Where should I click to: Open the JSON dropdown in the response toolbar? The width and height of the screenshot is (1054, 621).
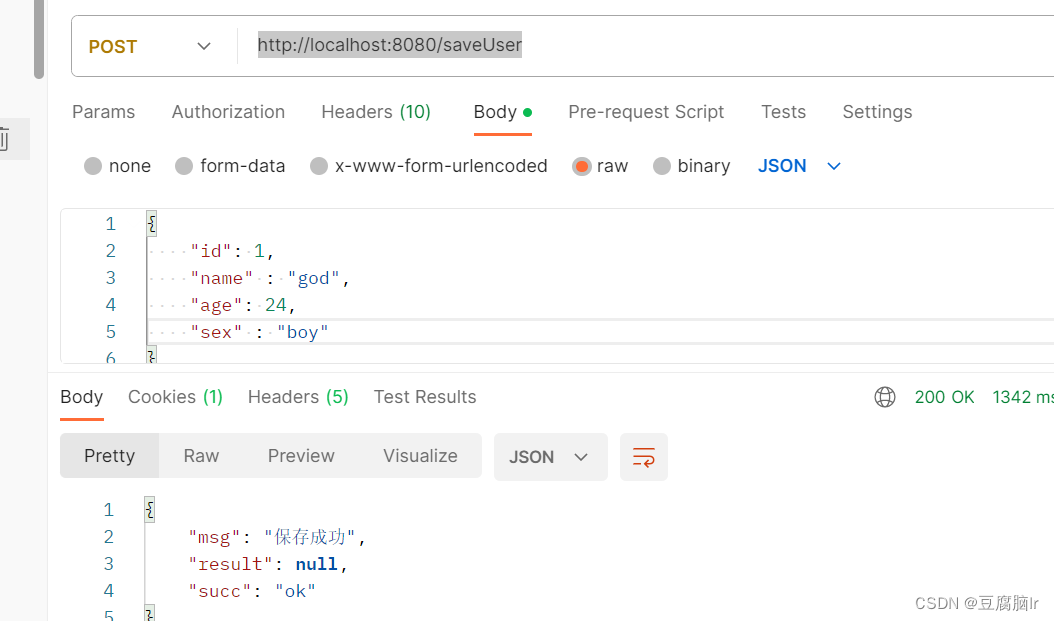550,456
